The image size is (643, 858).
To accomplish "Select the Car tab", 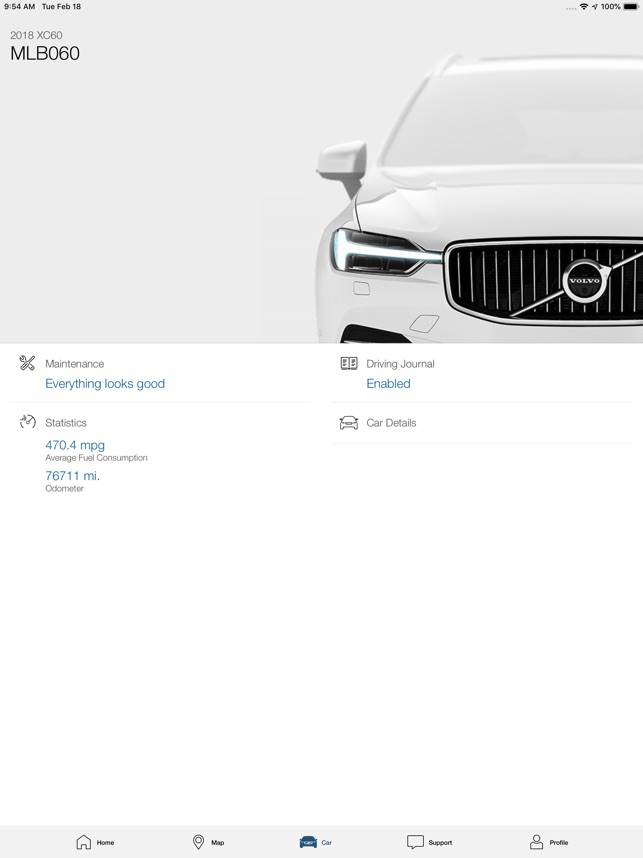I will (x=316, y=842).
